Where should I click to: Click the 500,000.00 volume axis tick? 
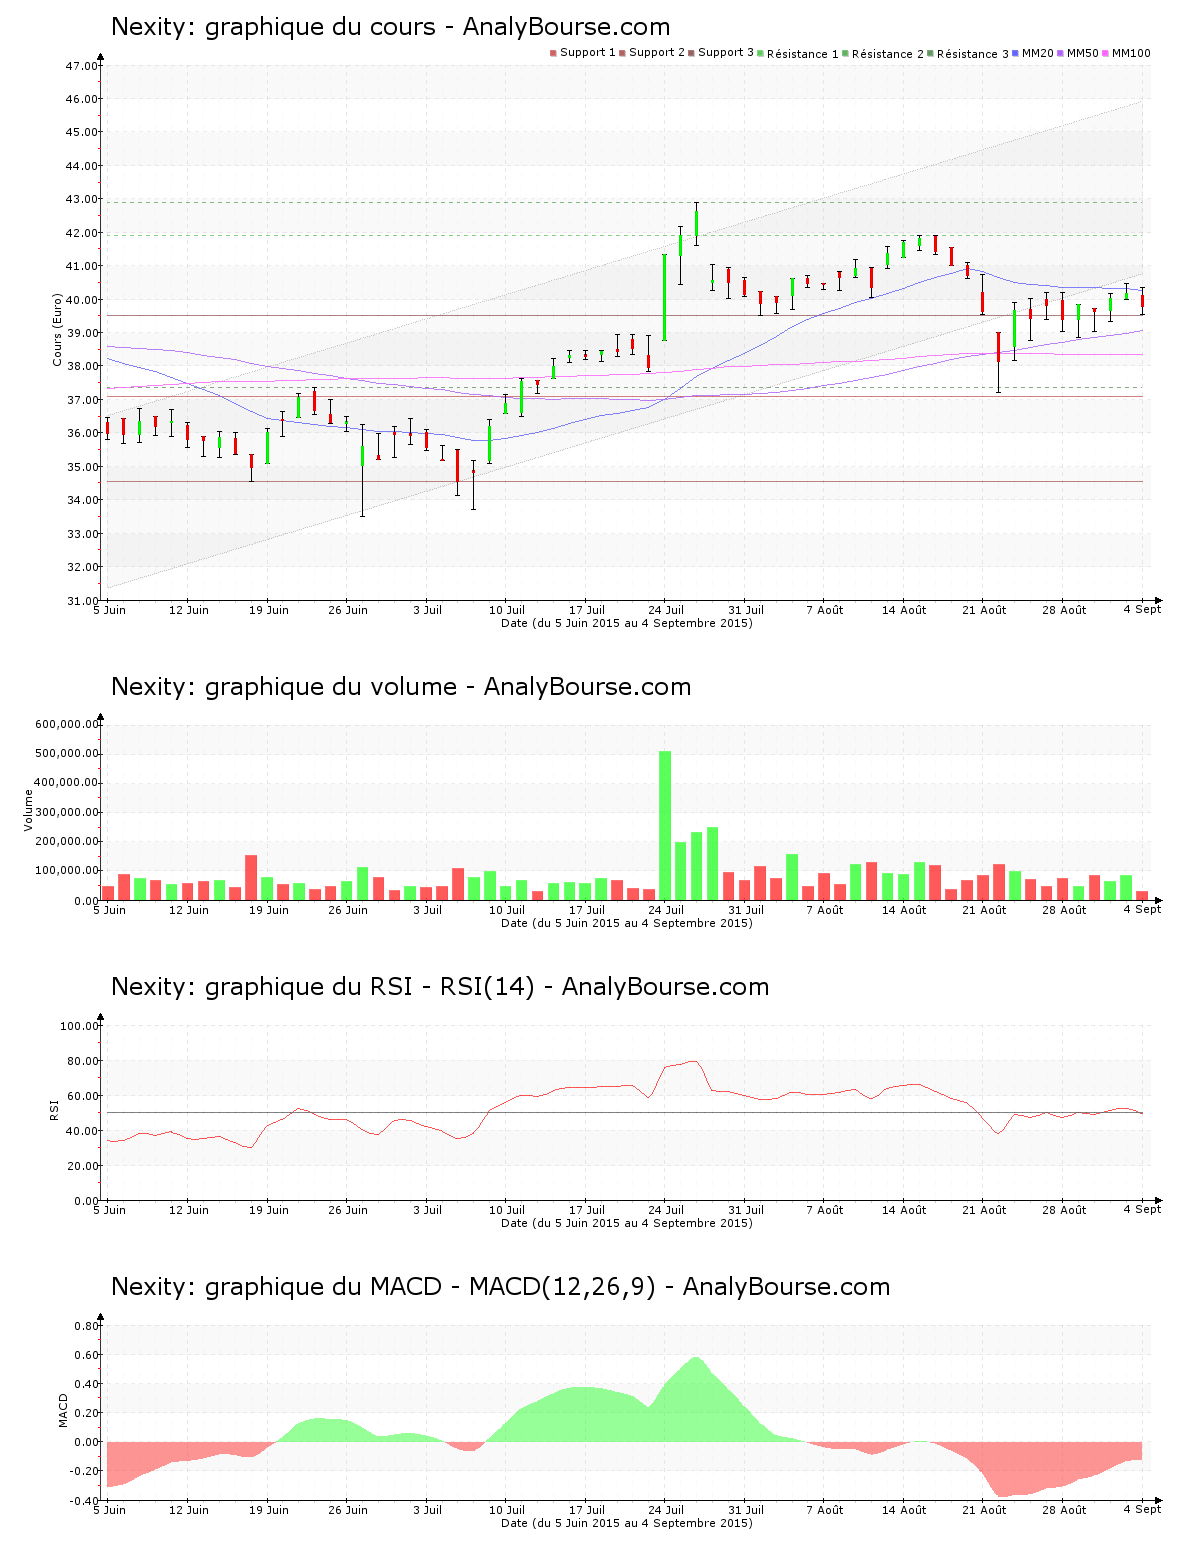click(66, 754)
